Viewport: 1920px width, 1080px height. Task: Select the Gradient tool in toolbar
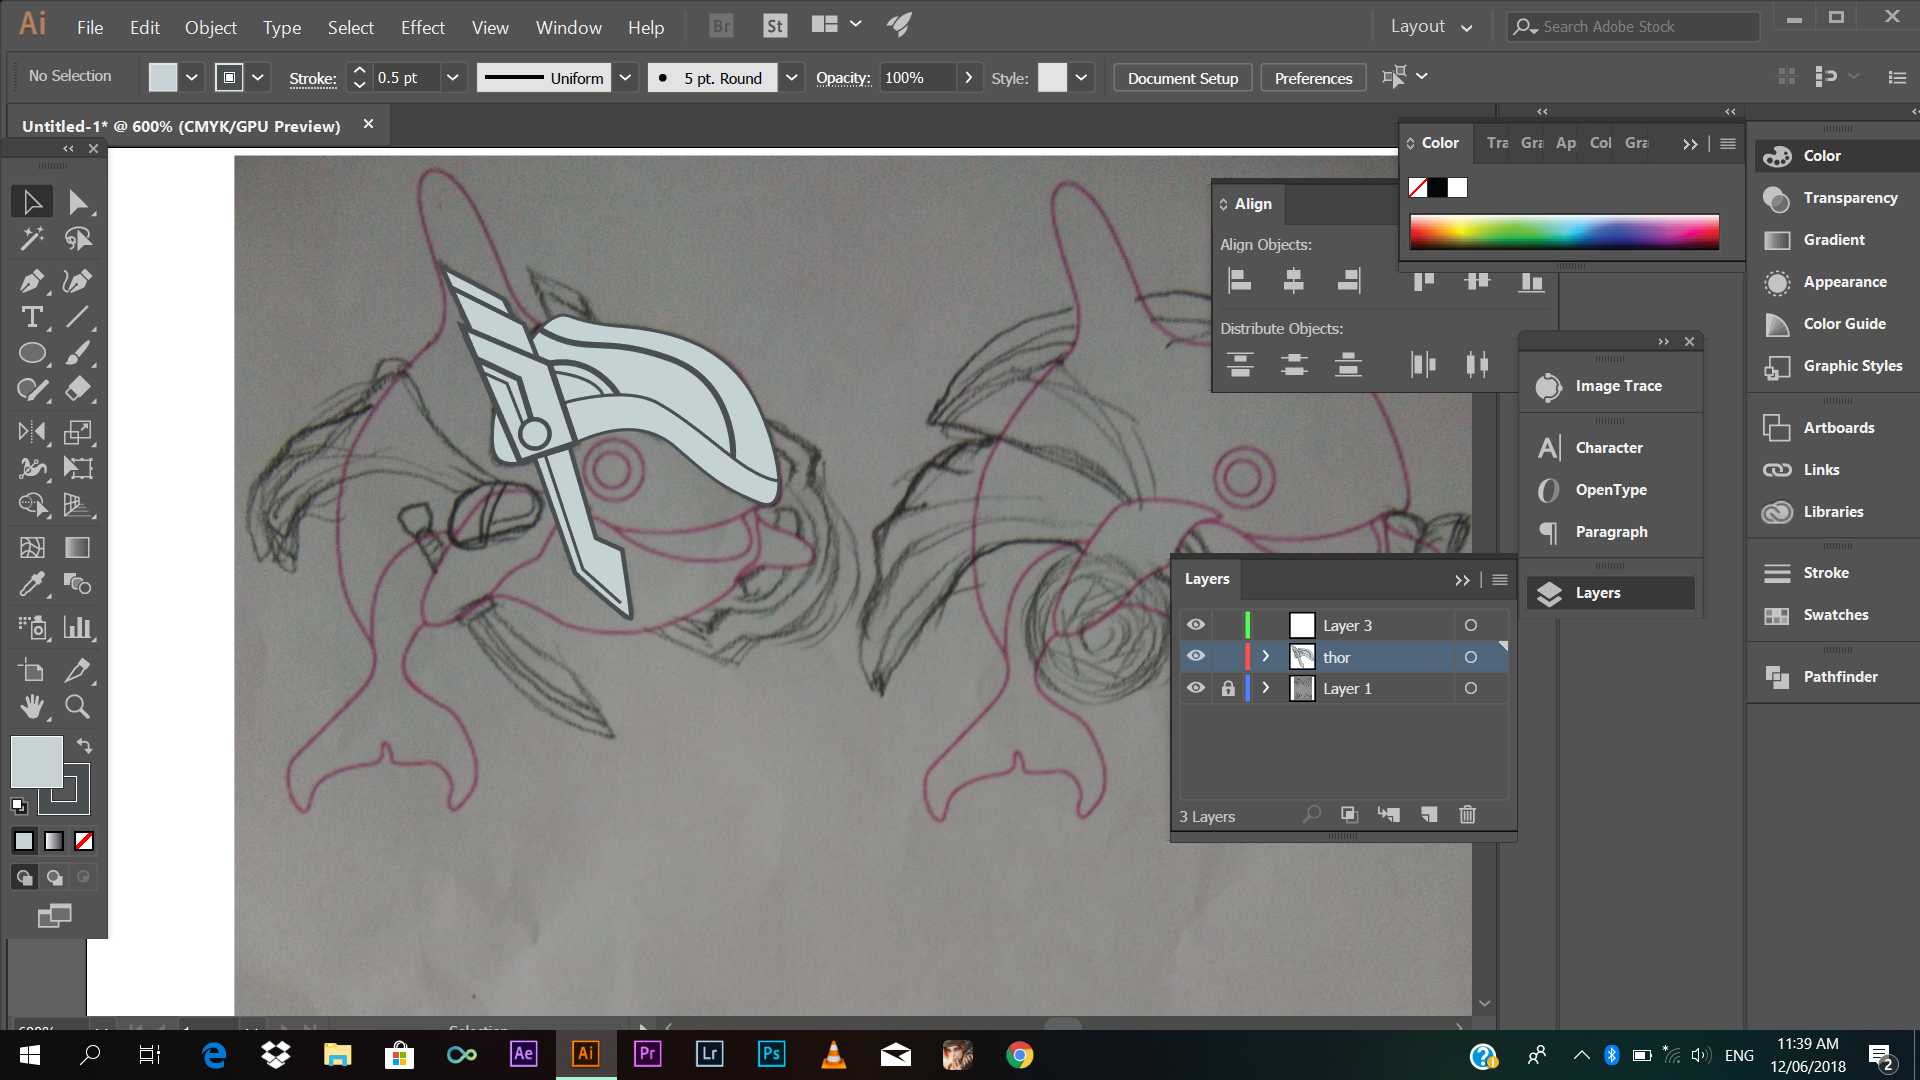point(78,547)
